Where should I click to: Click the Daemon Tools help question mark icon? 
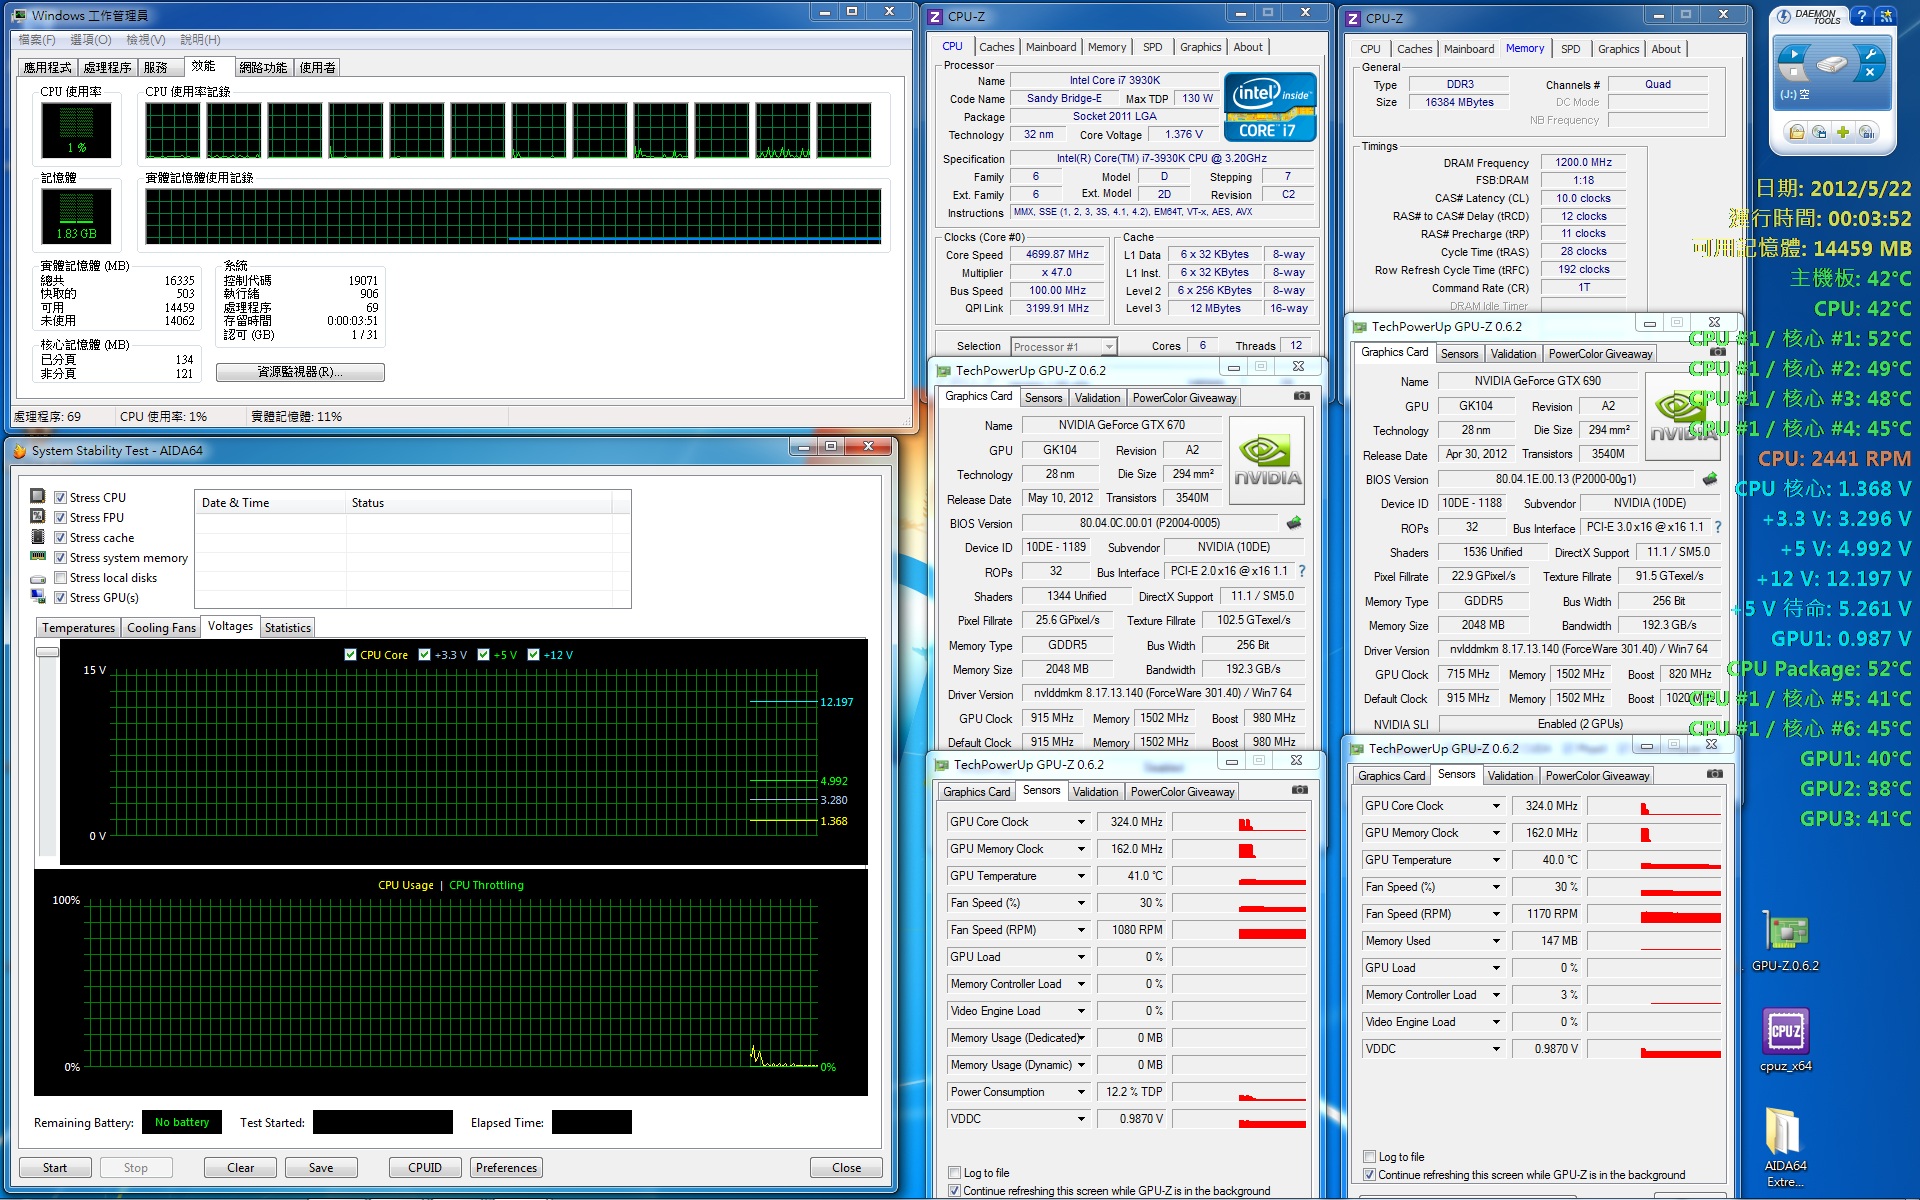tap(1862, 16)
